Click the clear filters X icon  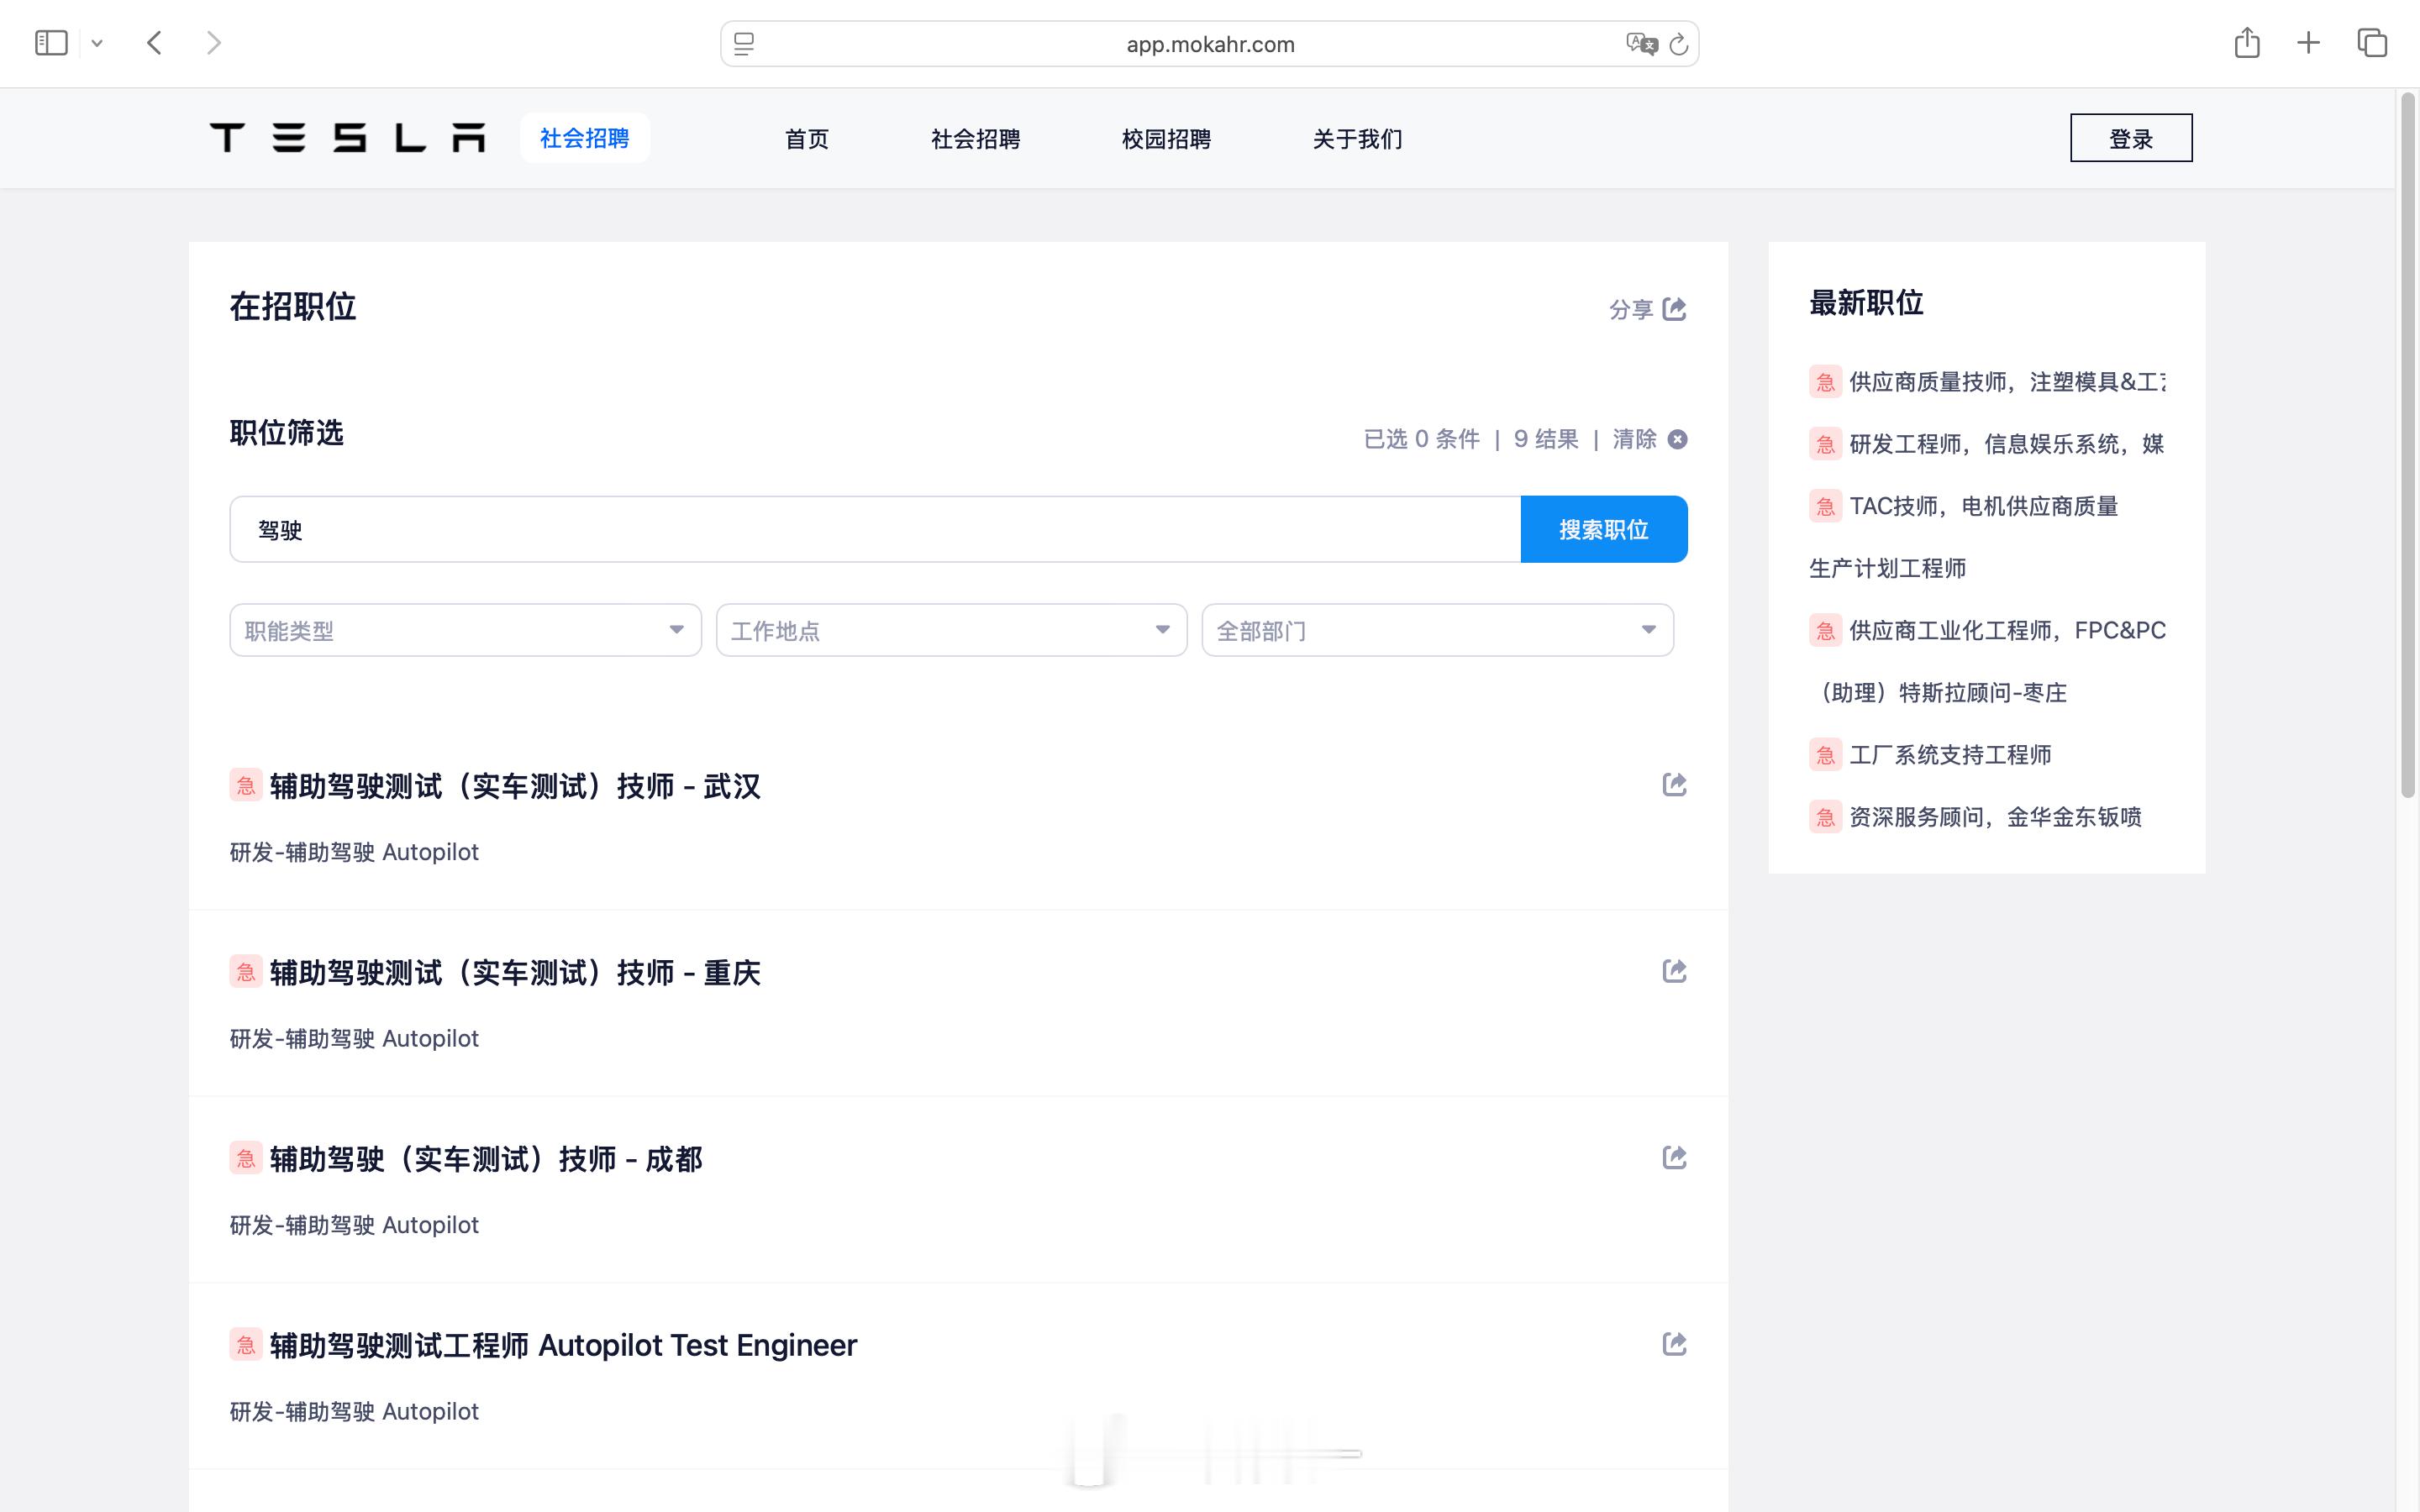[x=1678, y=439]
